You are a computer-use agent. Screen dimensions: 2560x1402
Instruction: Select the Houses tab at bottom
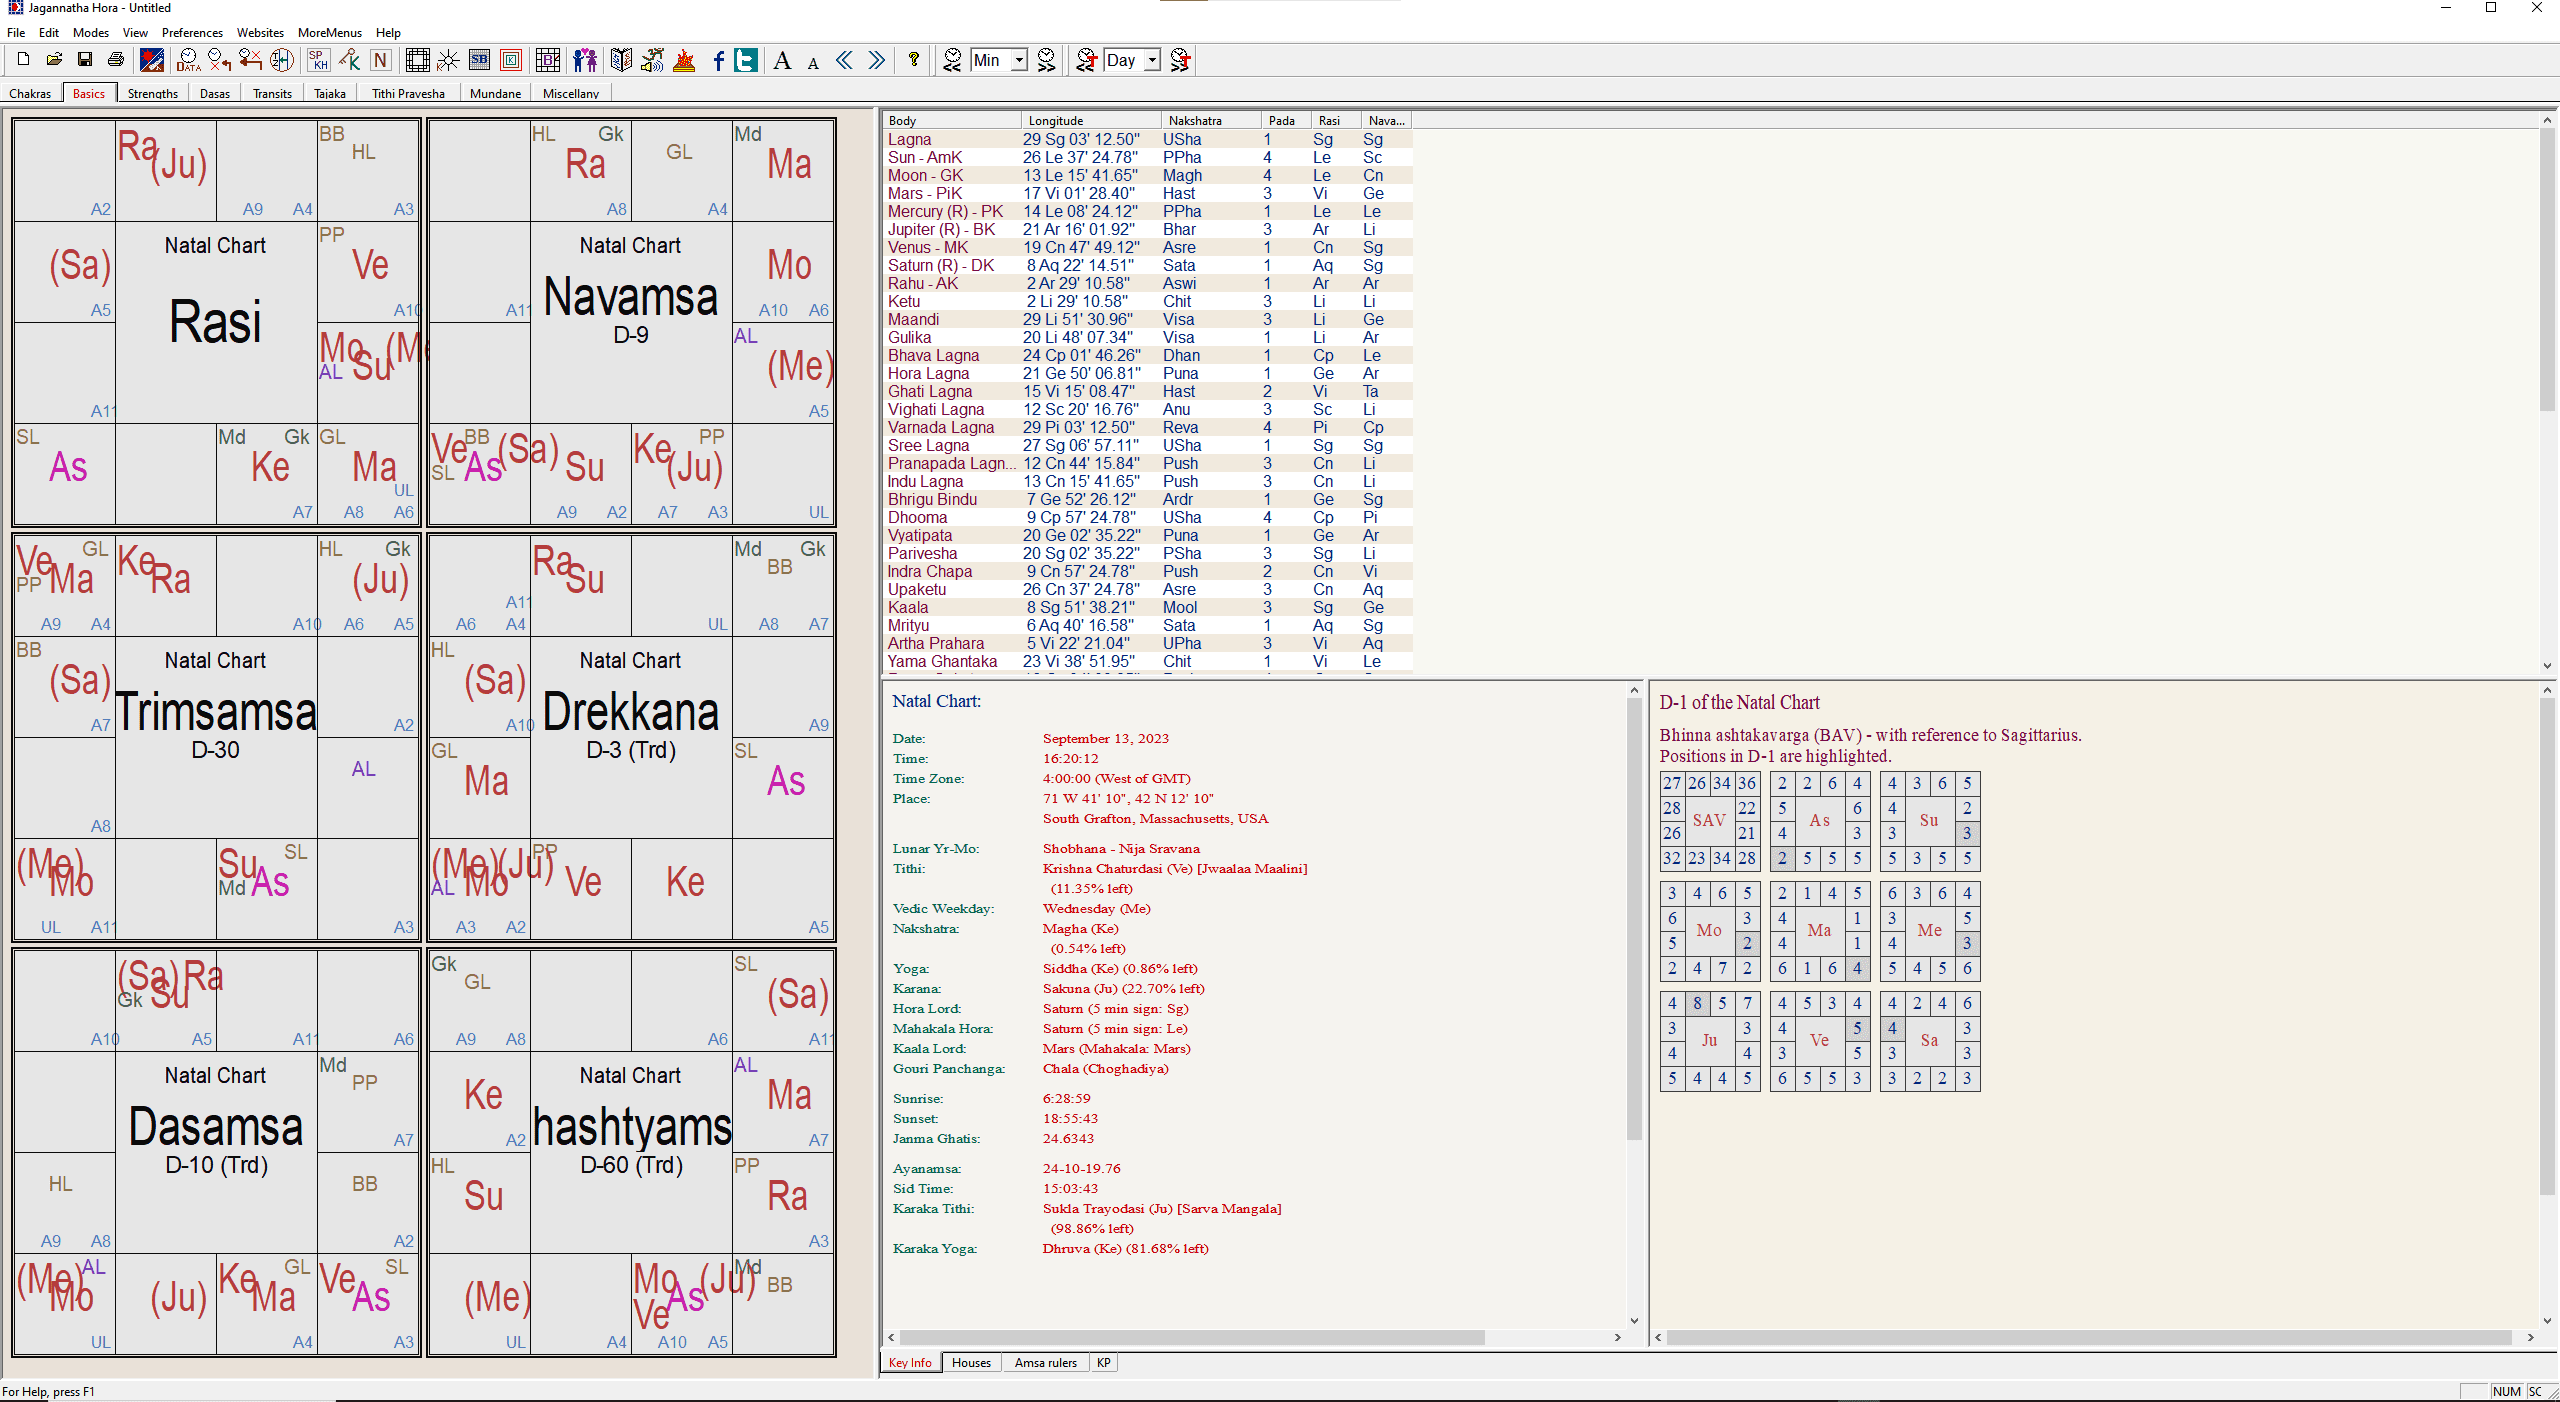click(x=970, y=1362)
